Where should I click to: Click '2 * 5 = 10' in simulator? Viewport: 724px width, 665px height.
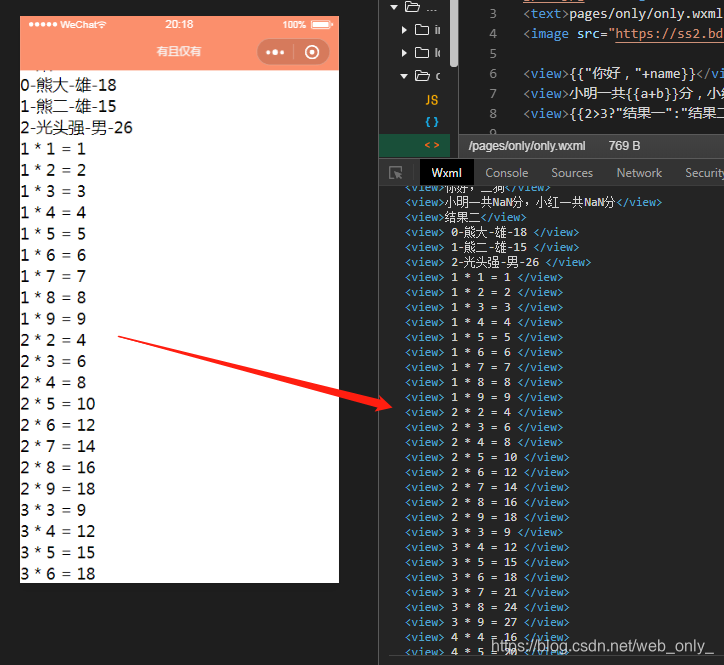click(x=58, y=404)
